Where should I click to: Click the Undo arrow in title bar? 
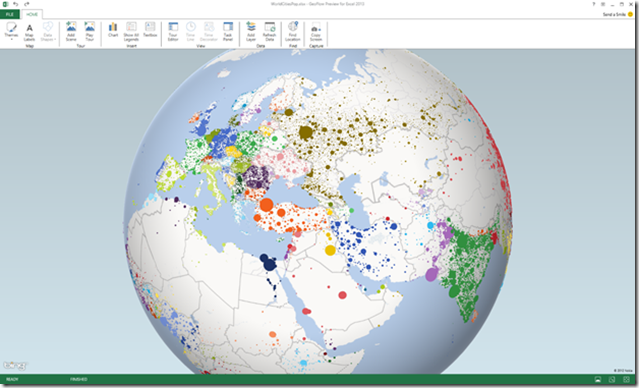(15, 4)
